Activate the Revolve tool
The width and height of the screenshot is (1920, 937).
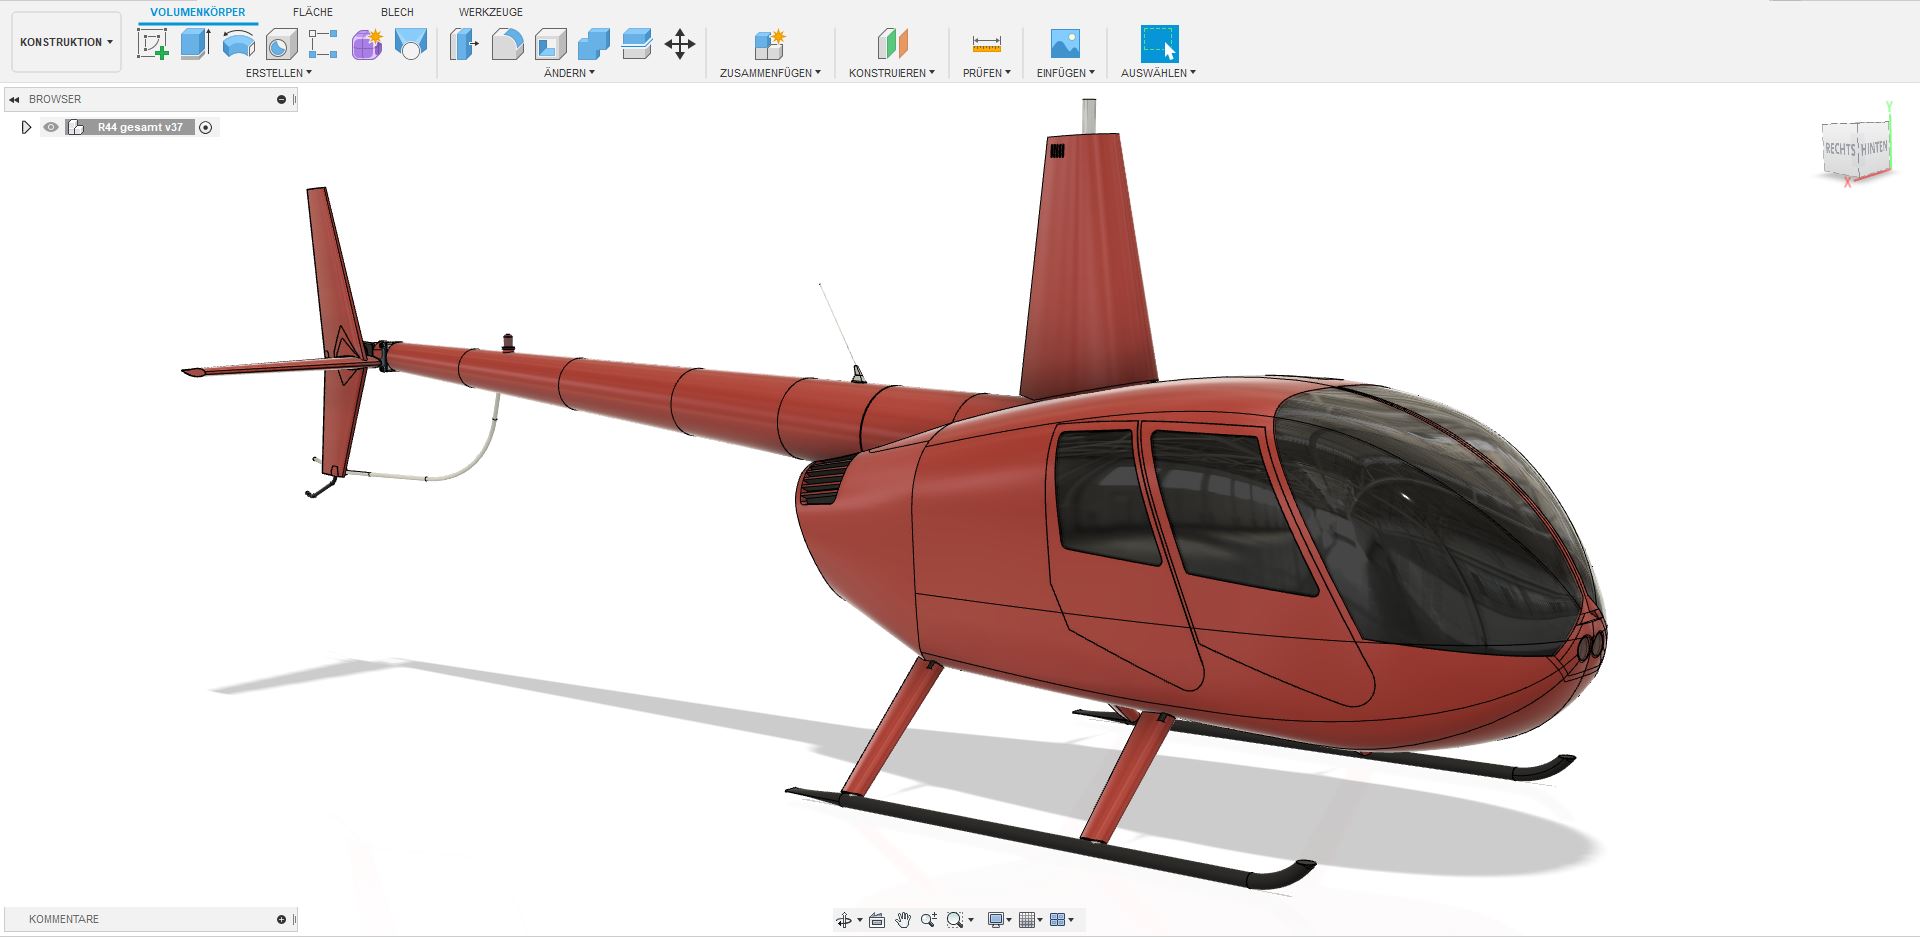[238, 44]
